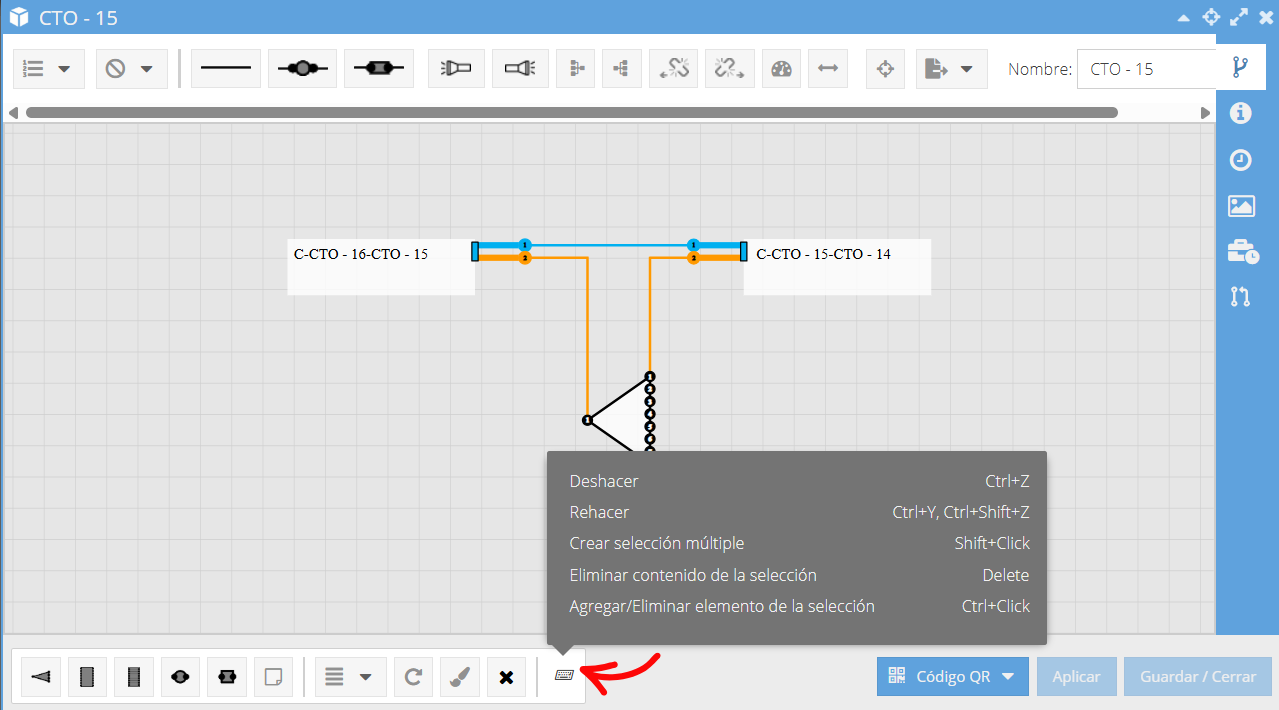Click the gauge meter icon

(x=782, y=69)
